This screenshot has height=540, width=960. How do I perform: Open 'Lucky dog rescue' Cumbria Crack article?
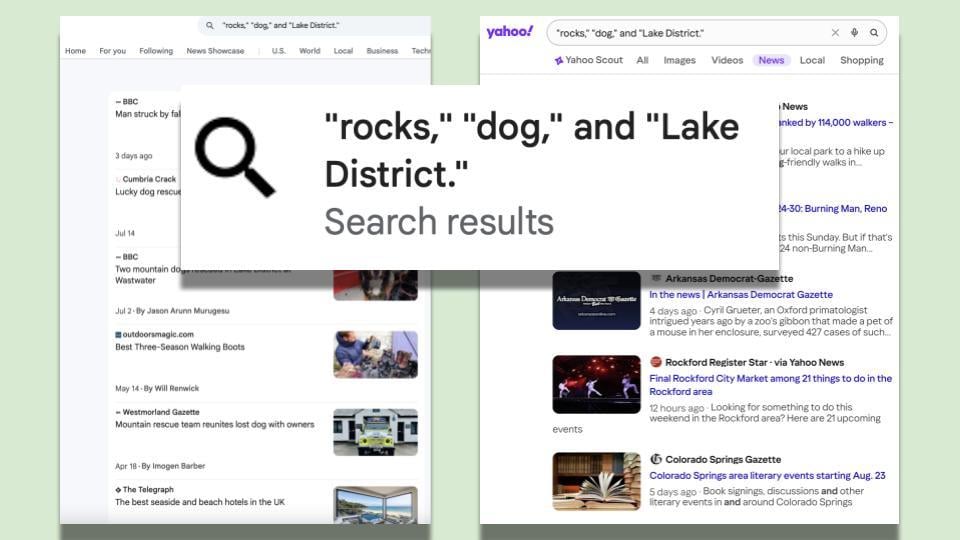coord(148,192)
